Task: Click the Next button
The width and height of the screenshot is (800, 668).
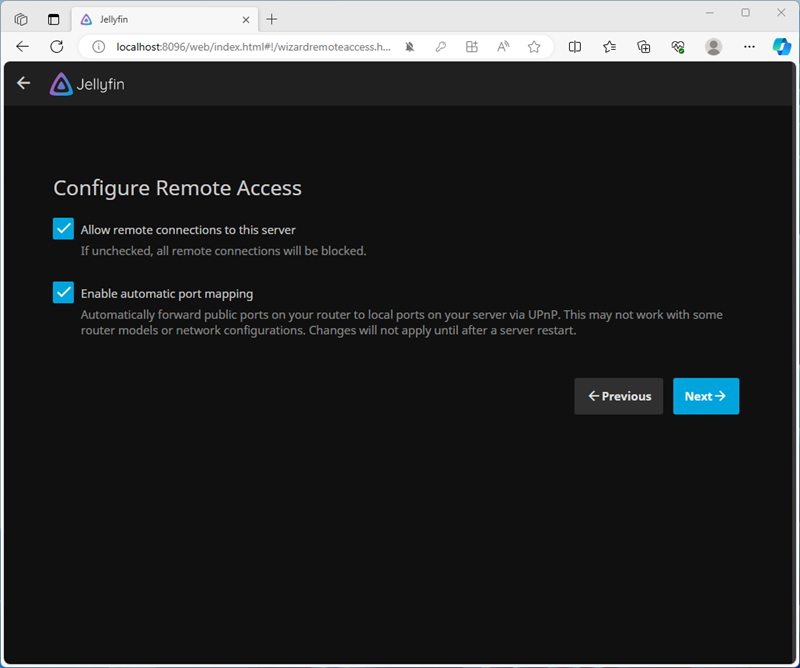Action: pyautogui.click(x=705, y=396)
